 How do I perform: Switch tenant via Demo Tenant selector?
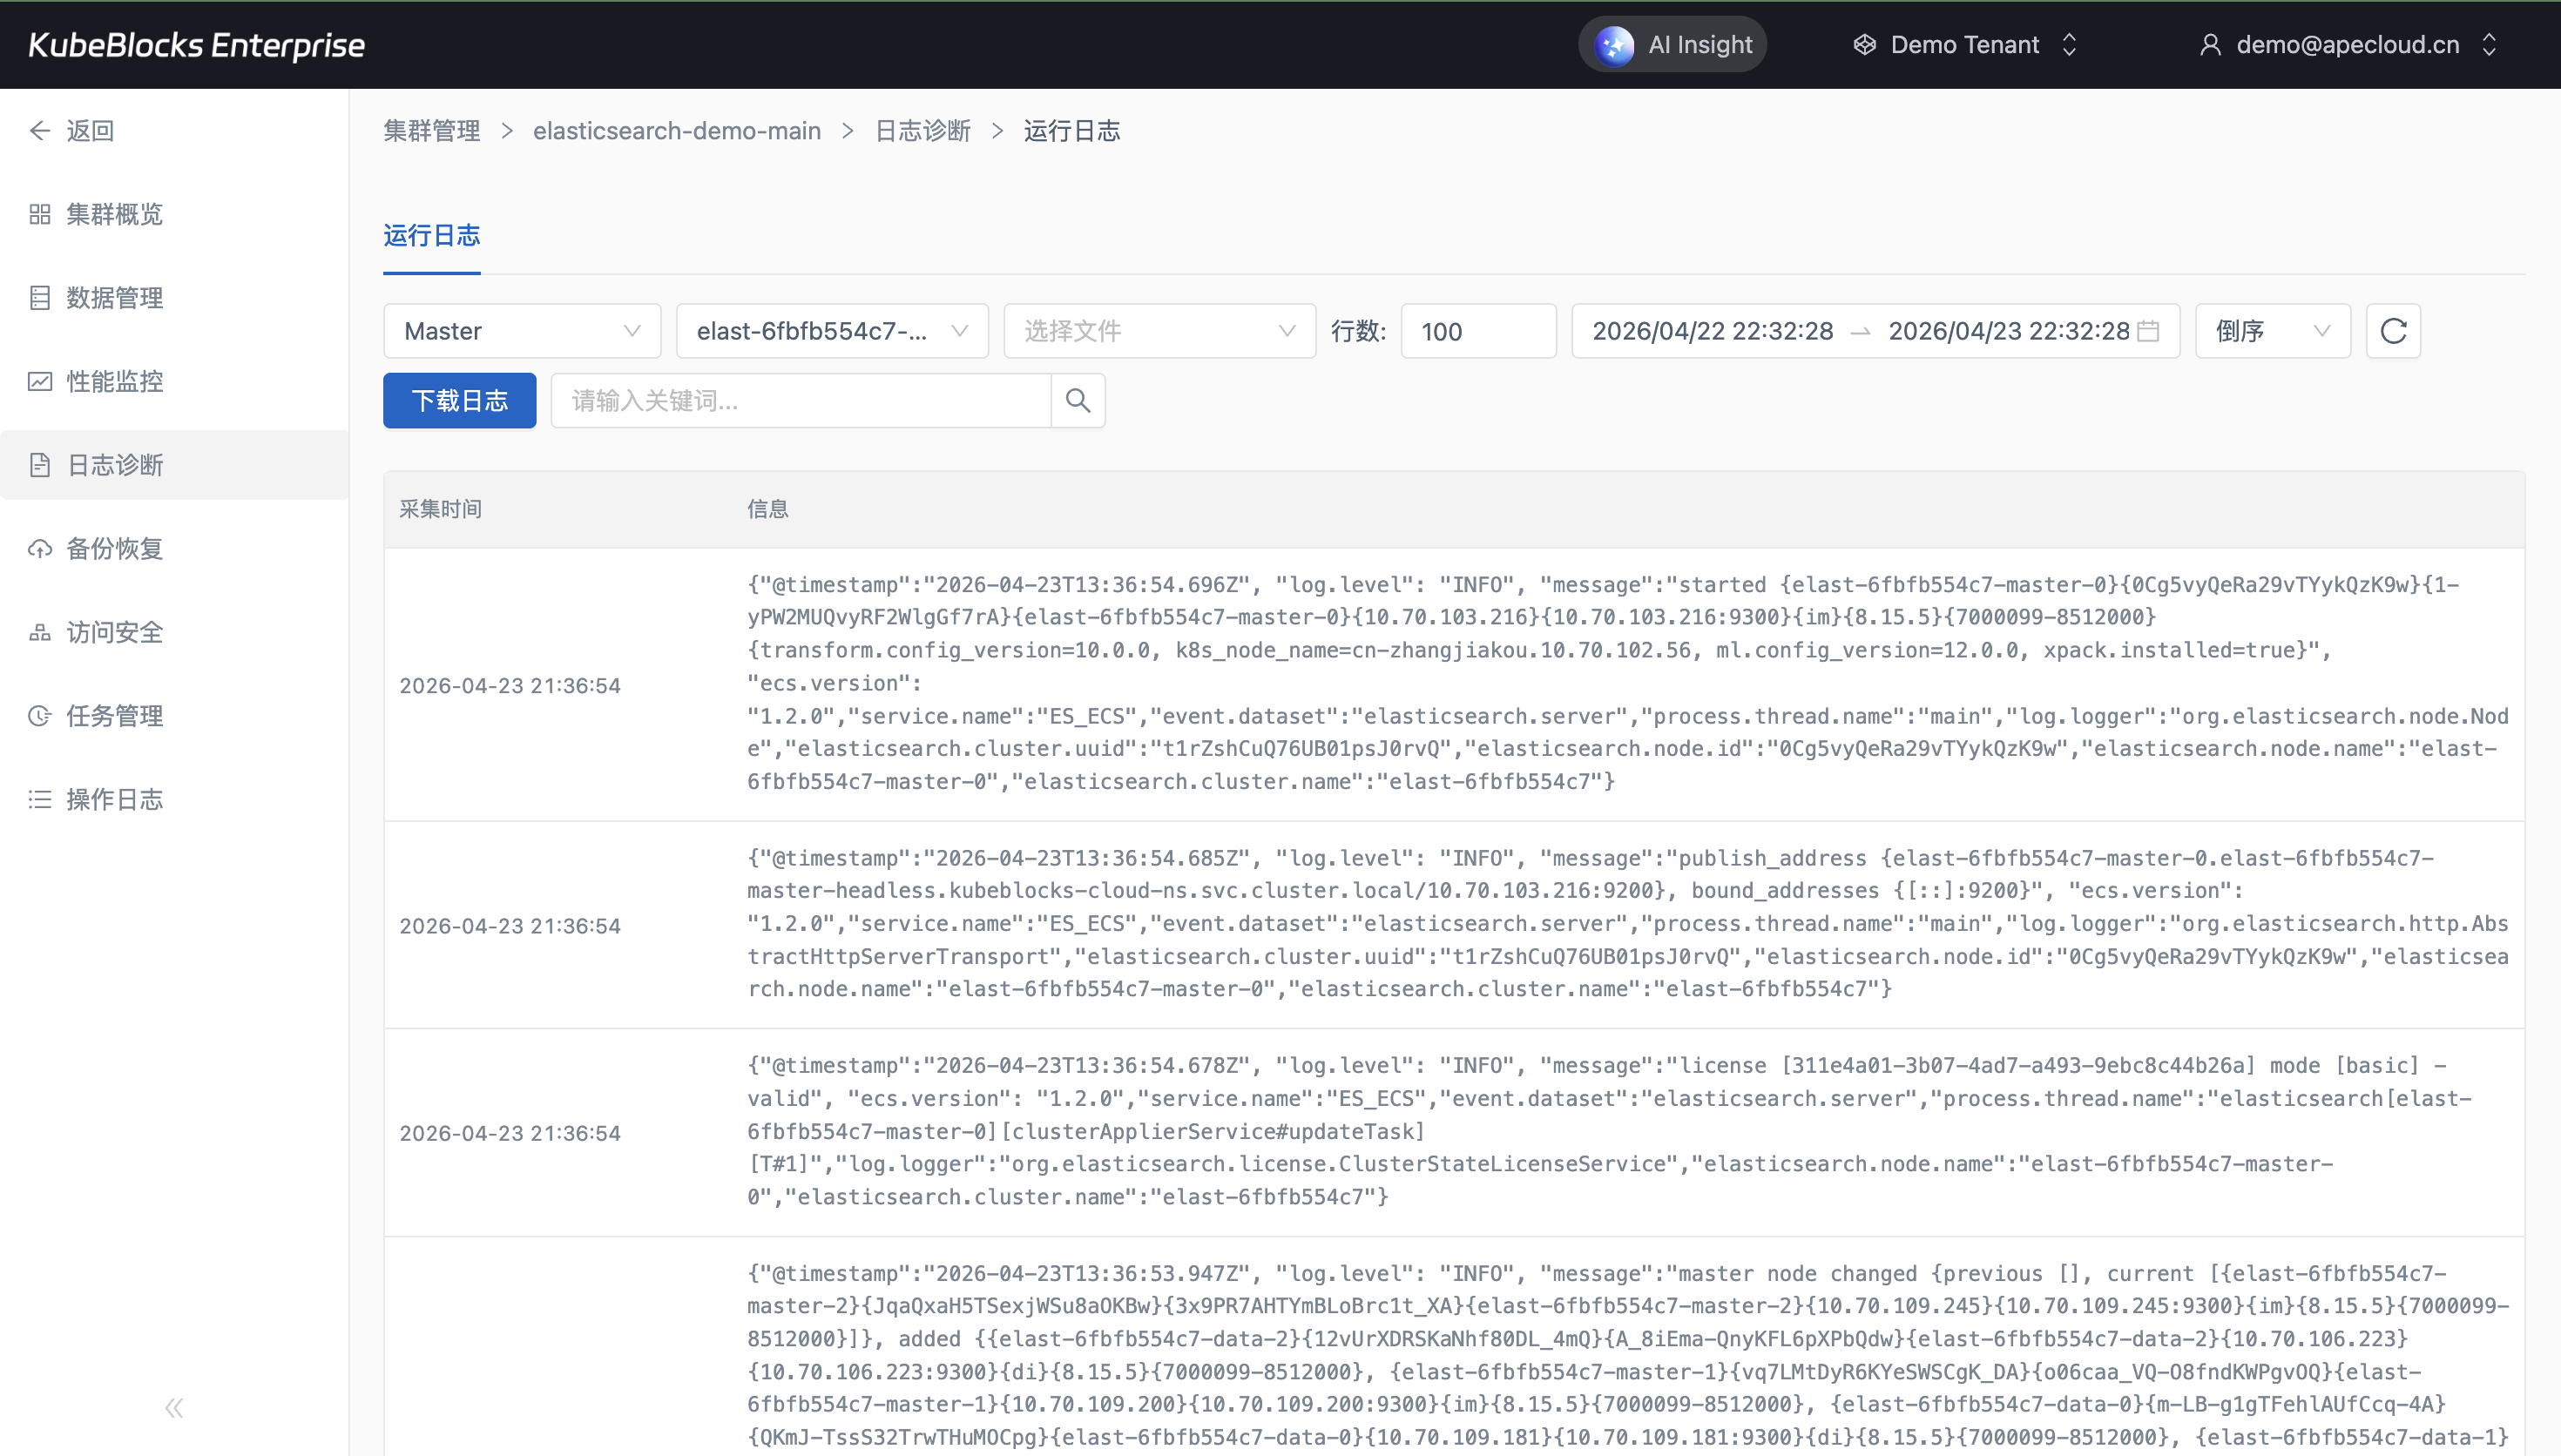(x=1965, y=45)
